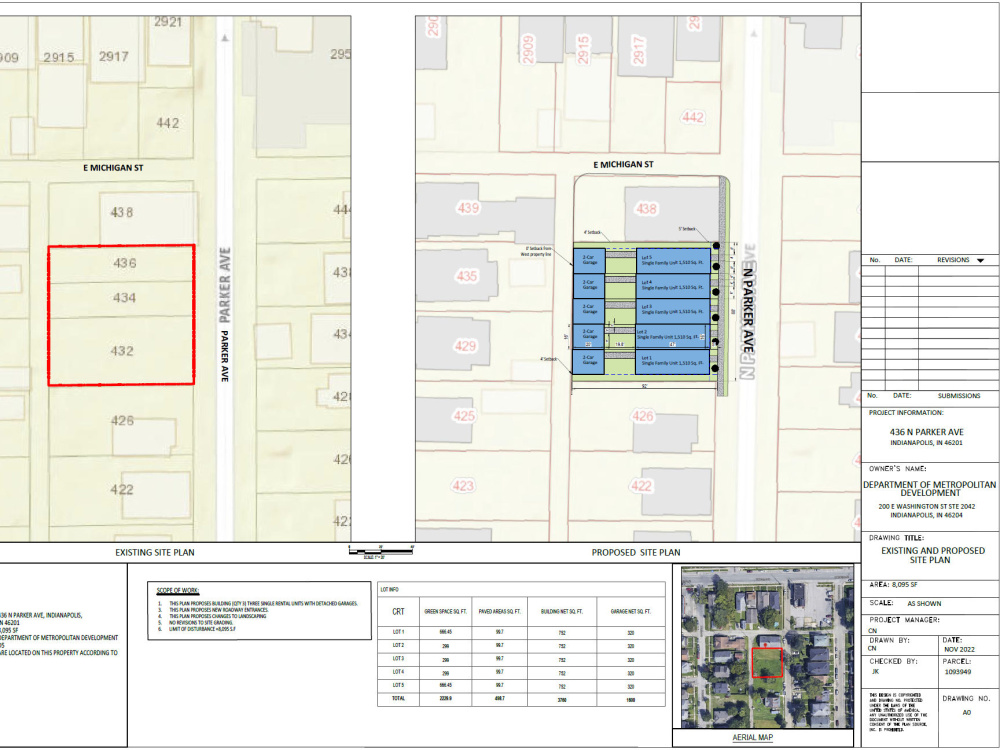Click parcel 423 in the proposed site plan
This screenshot has height=750, width=1000.
(x=463, y=486)
